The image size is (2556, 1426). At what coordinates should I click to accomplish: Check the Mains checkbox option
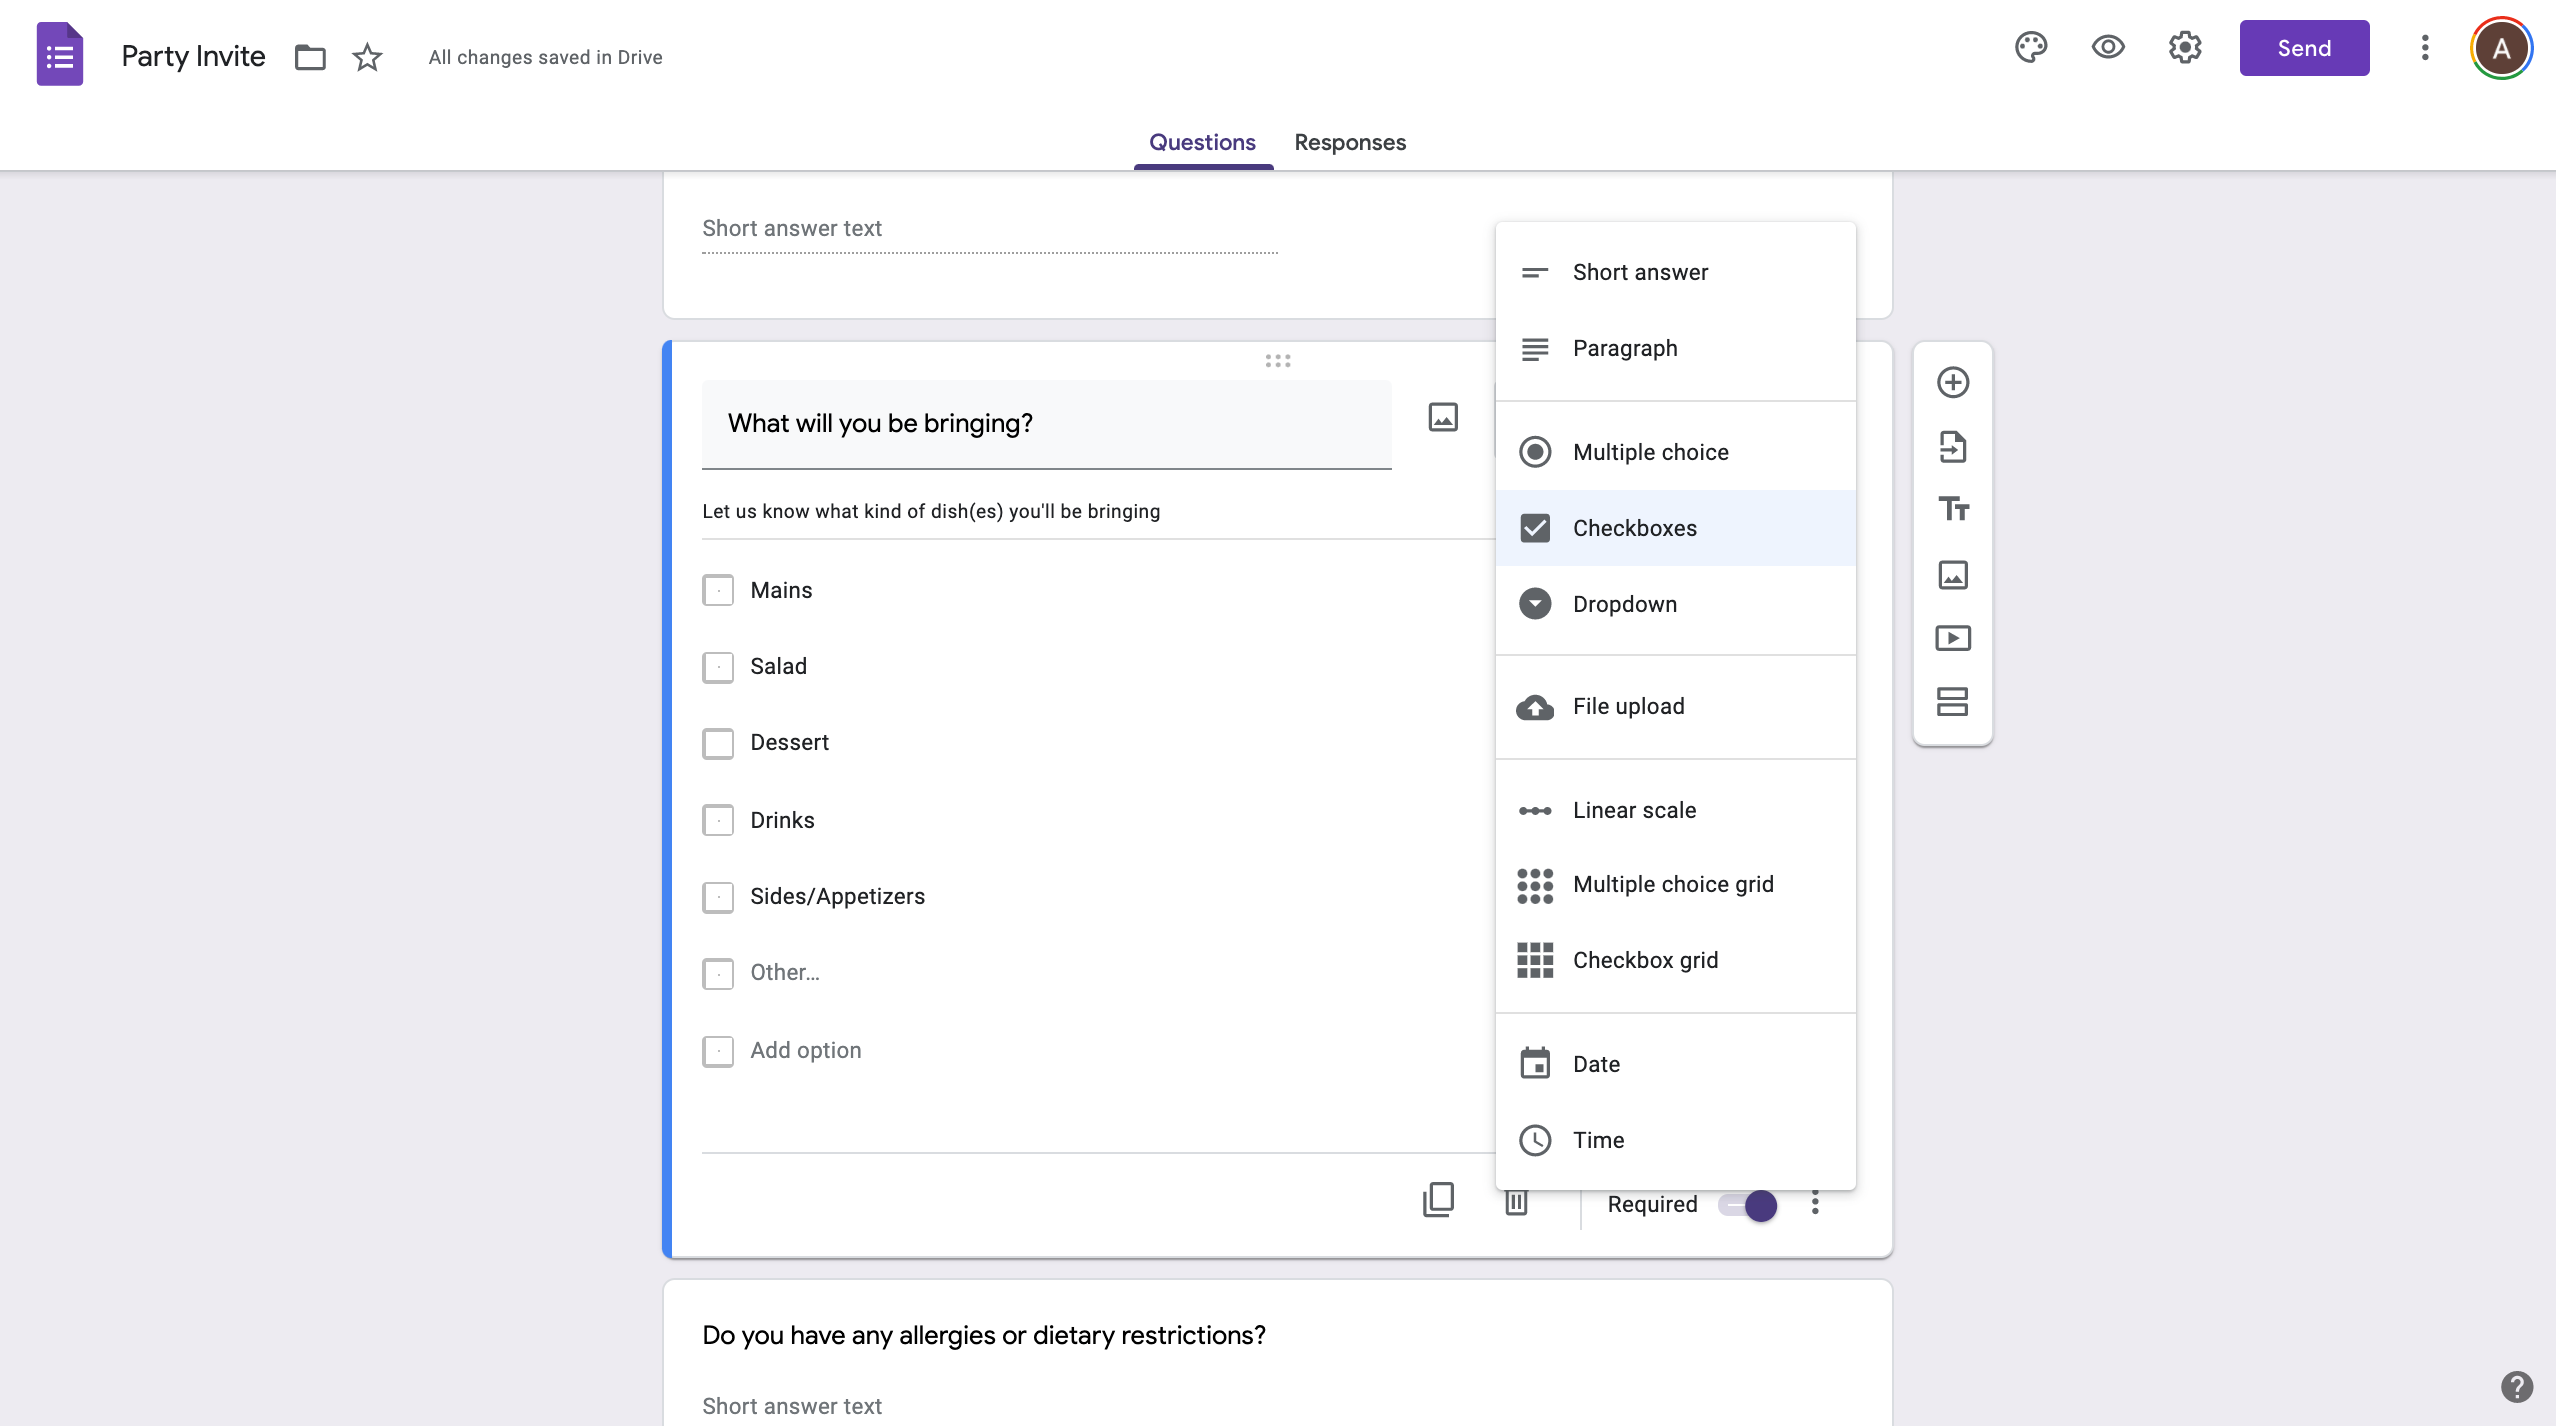pyautogui.click(x=718, y=590)
